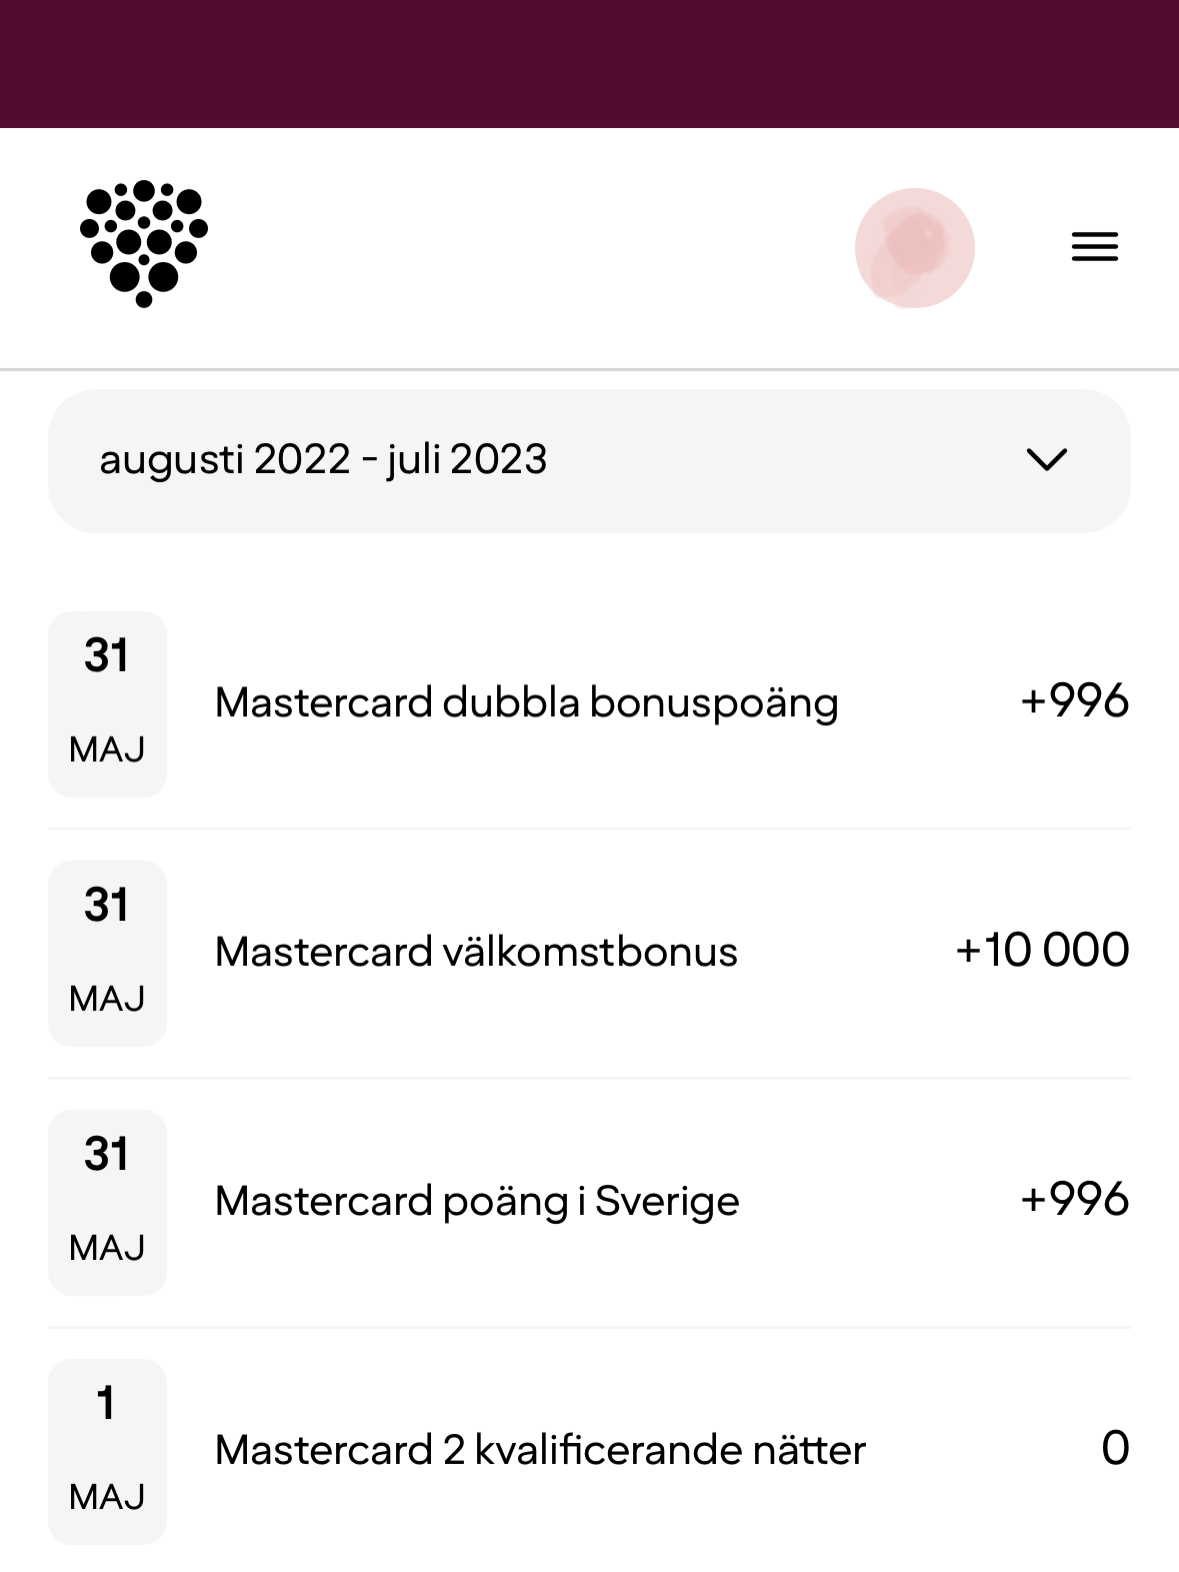This screenshot has width=1179, height=1572.
Task: Expand the augusti 2022 - juli 2023 period selector
Action: tap(589, 461)
